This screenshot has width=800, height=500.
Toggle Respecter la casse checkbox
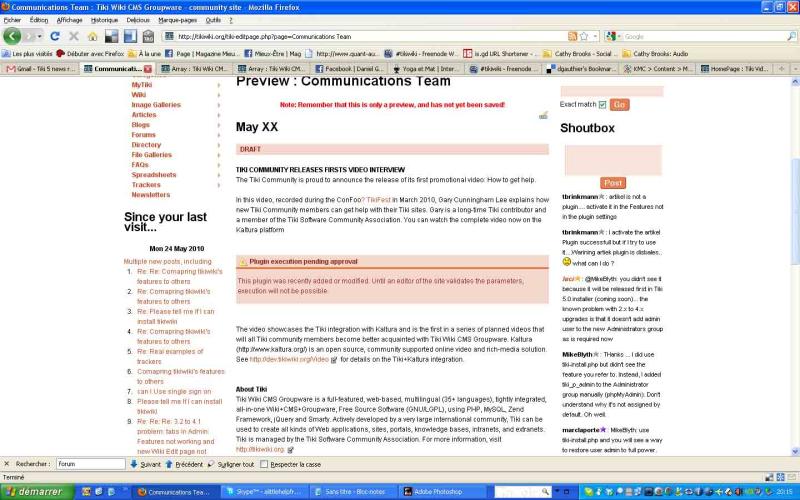[x=264, y=464]
